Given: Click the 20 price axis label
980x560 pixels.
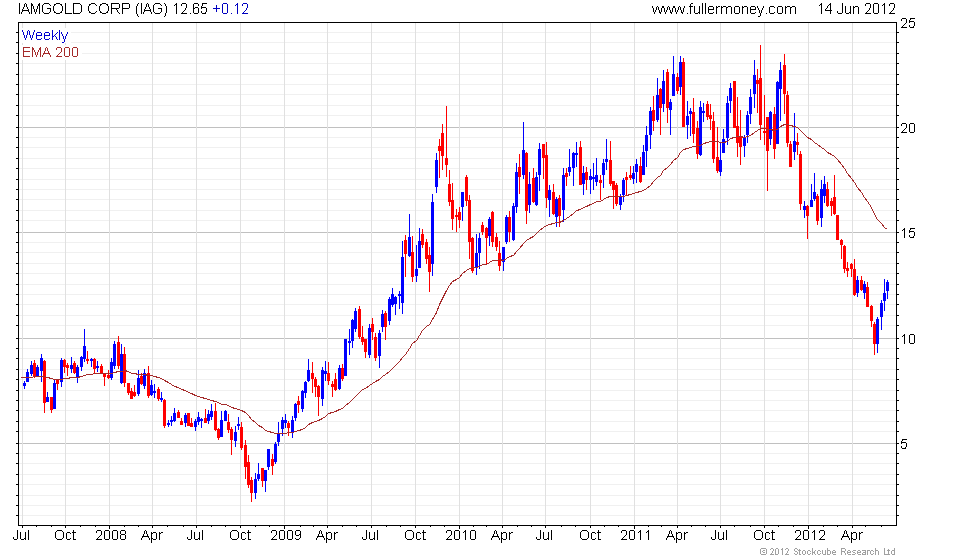Looking at the screenshot, I should point(908,128).
